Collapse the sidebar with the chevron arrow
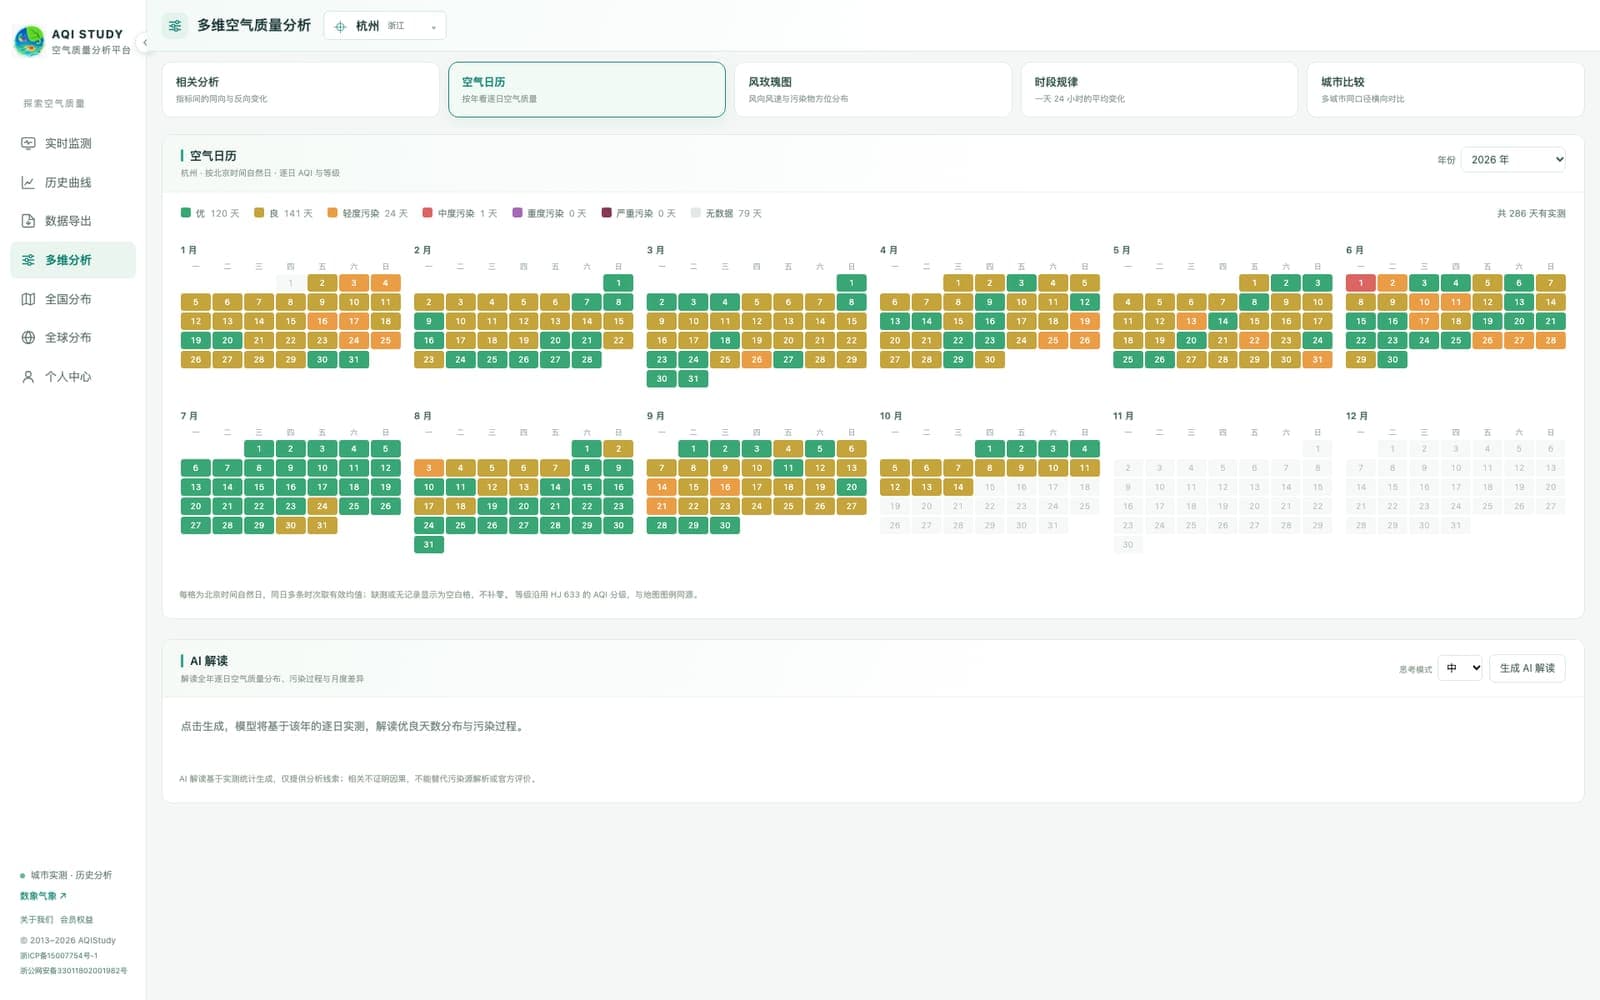Viewport: 1600px width, 1000px height. click(145, 42)
